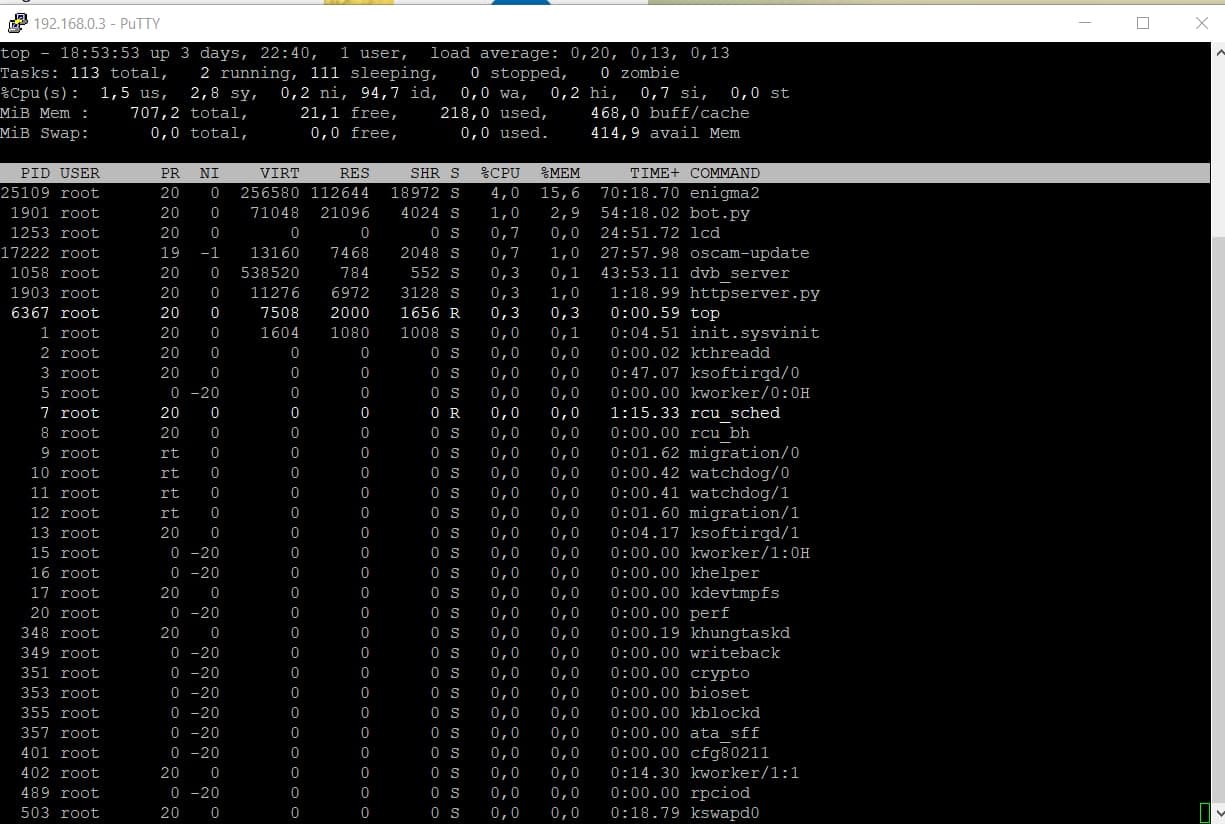Click the rcu_sched process name
The image size is (1225, 824).
[x=734, y=413]
